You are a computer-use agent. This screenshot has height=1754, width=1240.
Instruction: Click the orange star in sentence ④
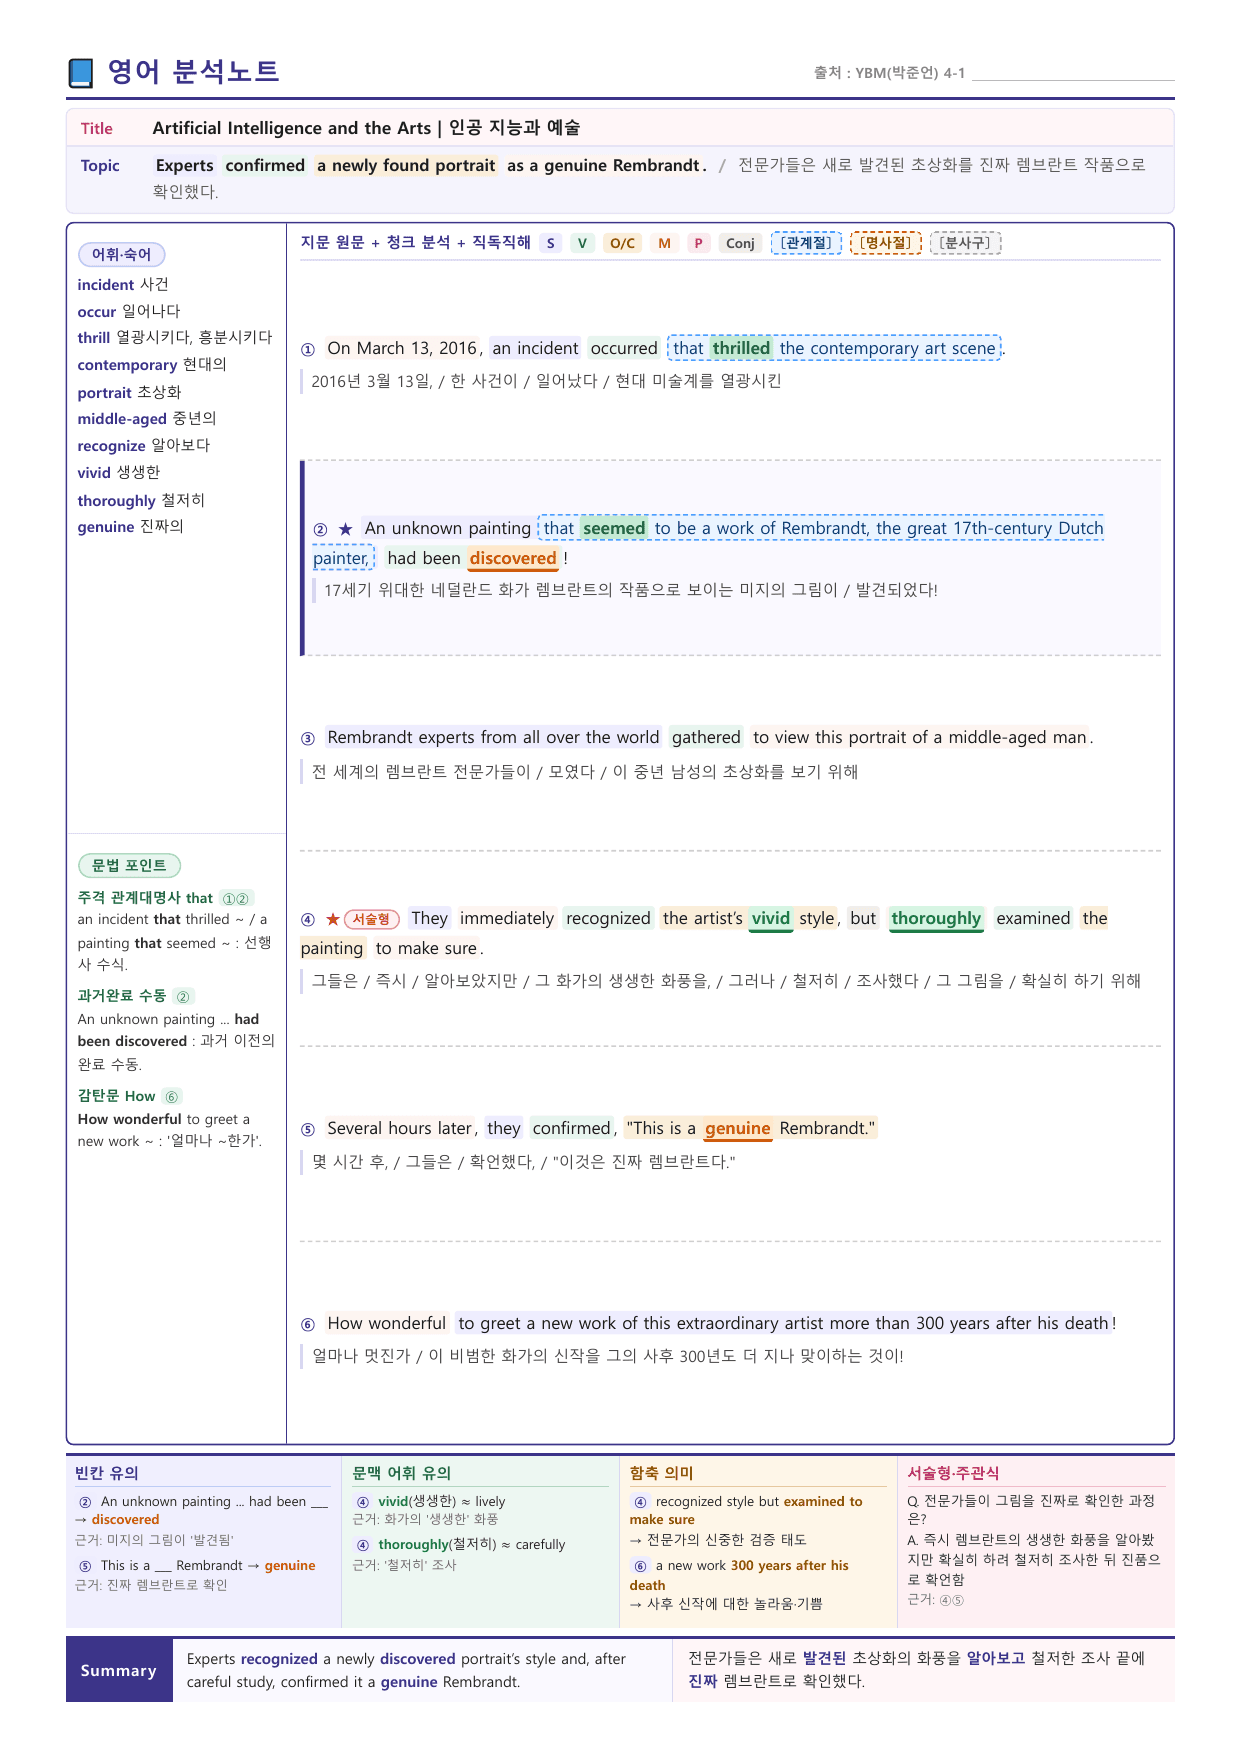(x=333, y=919)
